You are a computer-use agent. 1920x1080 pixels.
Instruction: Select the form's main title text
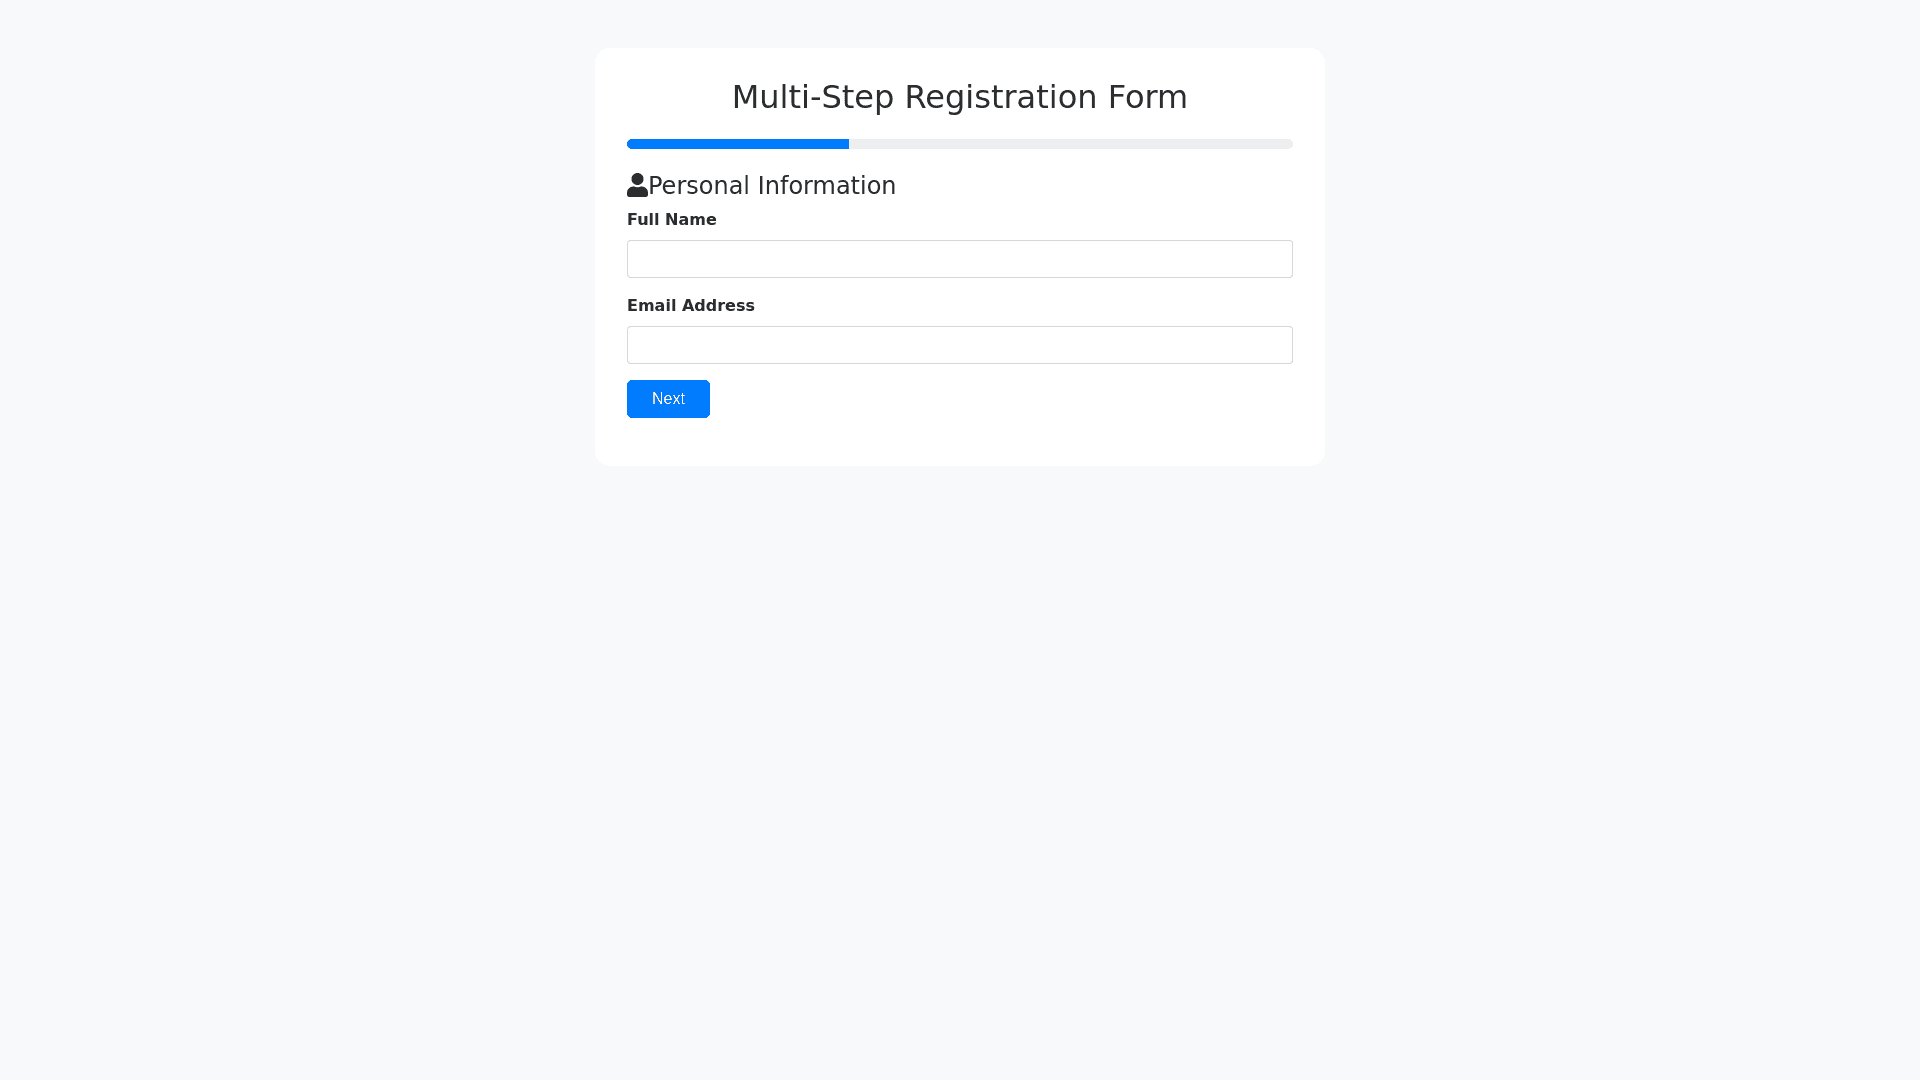(959, 97)
